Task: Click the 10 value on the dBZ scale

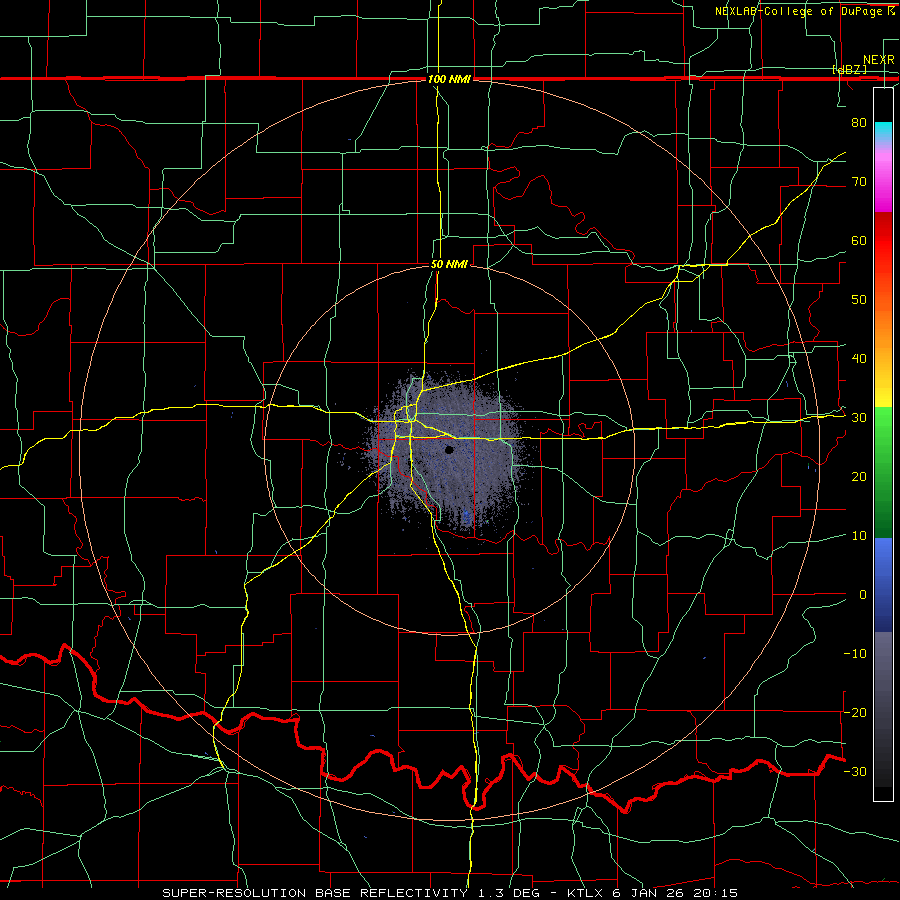Action: pos(859,536)
